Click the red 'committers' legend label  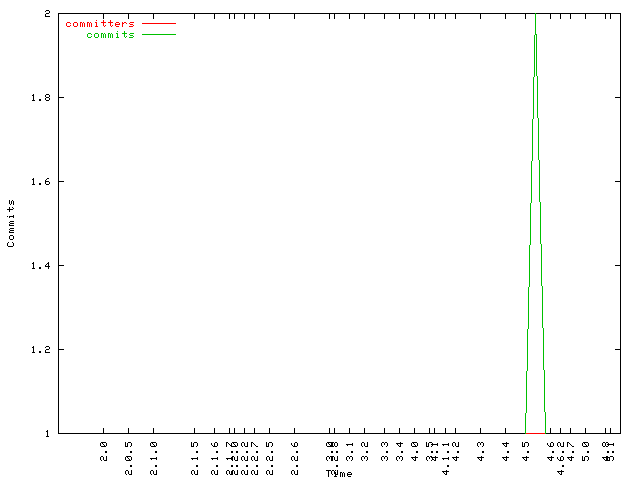(99, 23)
